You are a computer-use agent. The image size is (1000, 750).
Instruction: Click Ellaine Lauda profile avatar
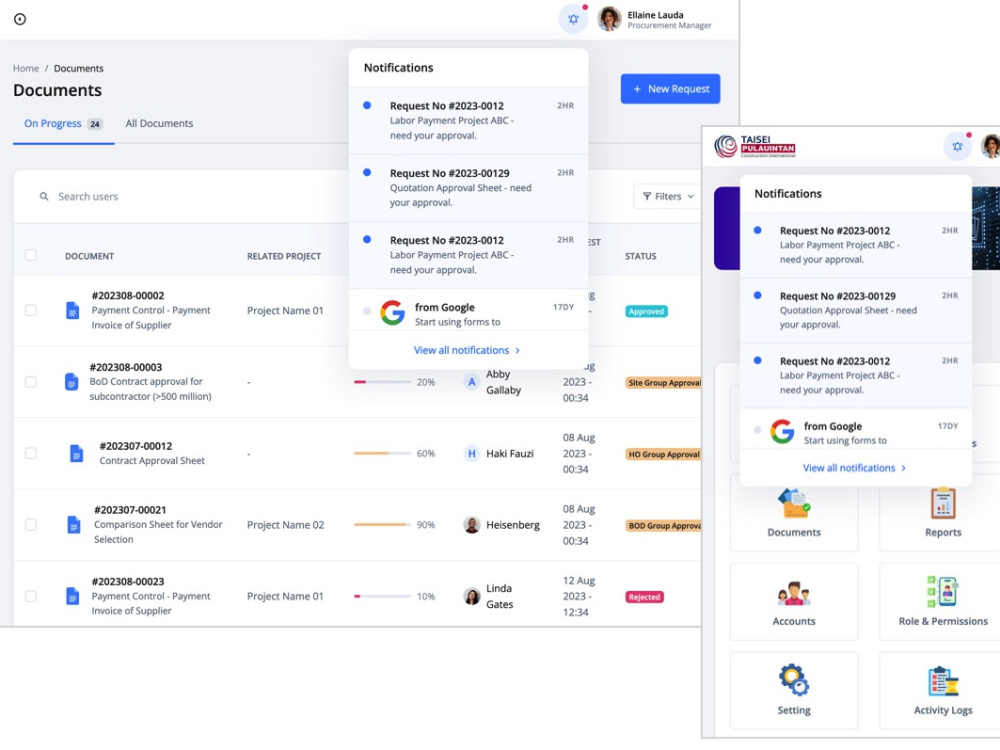pos(609,19)
